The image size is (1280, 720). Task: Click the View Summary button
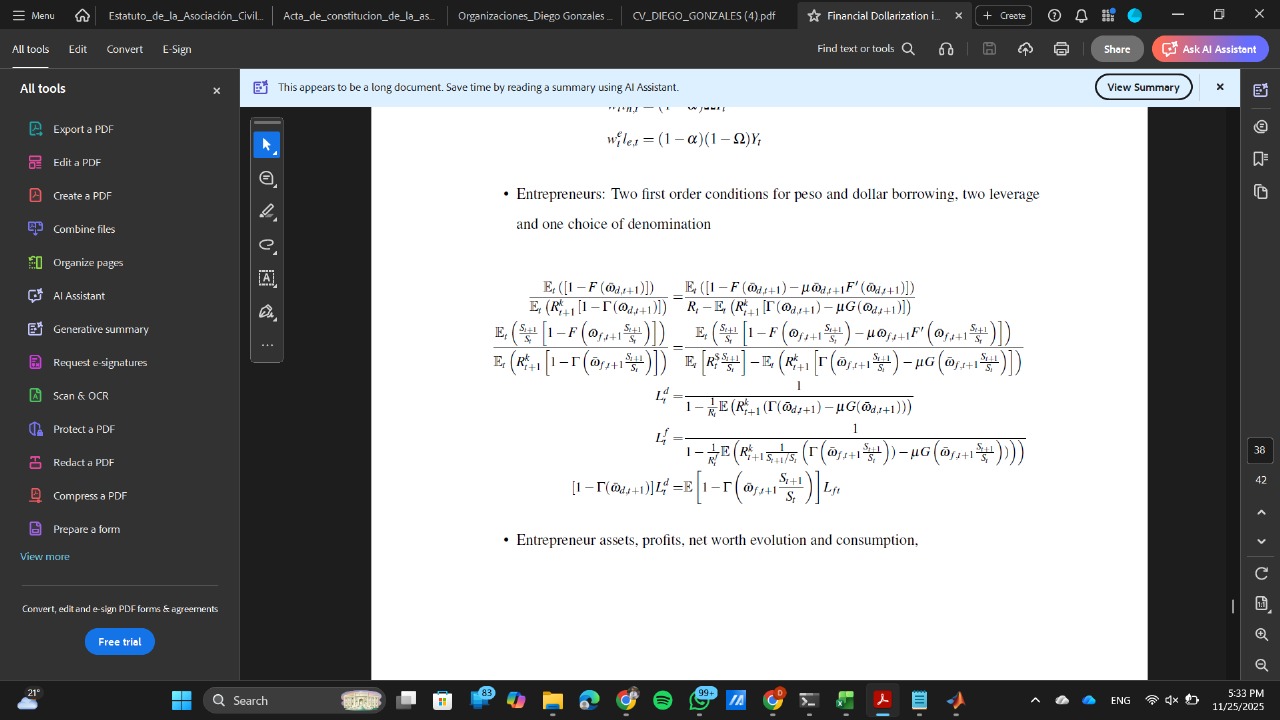1143,87
